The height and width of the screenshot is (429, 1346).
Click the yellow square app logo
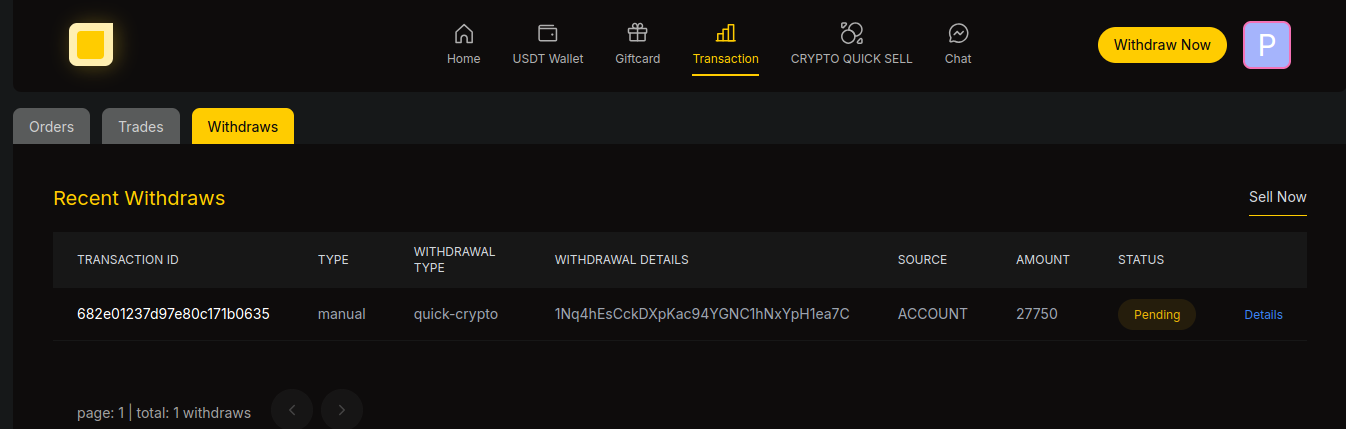[91, 45]
